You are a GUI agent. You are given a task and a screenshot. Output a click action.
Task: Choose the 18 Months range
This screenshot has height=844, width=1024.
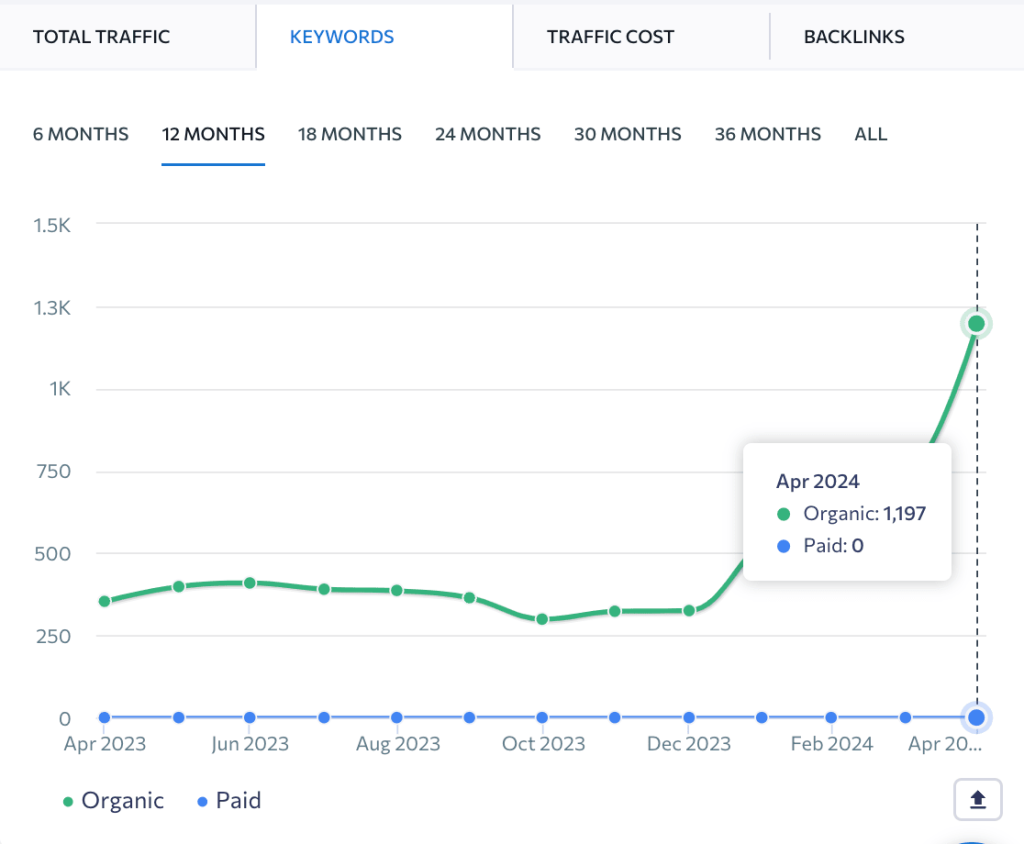tap(349, 134)
